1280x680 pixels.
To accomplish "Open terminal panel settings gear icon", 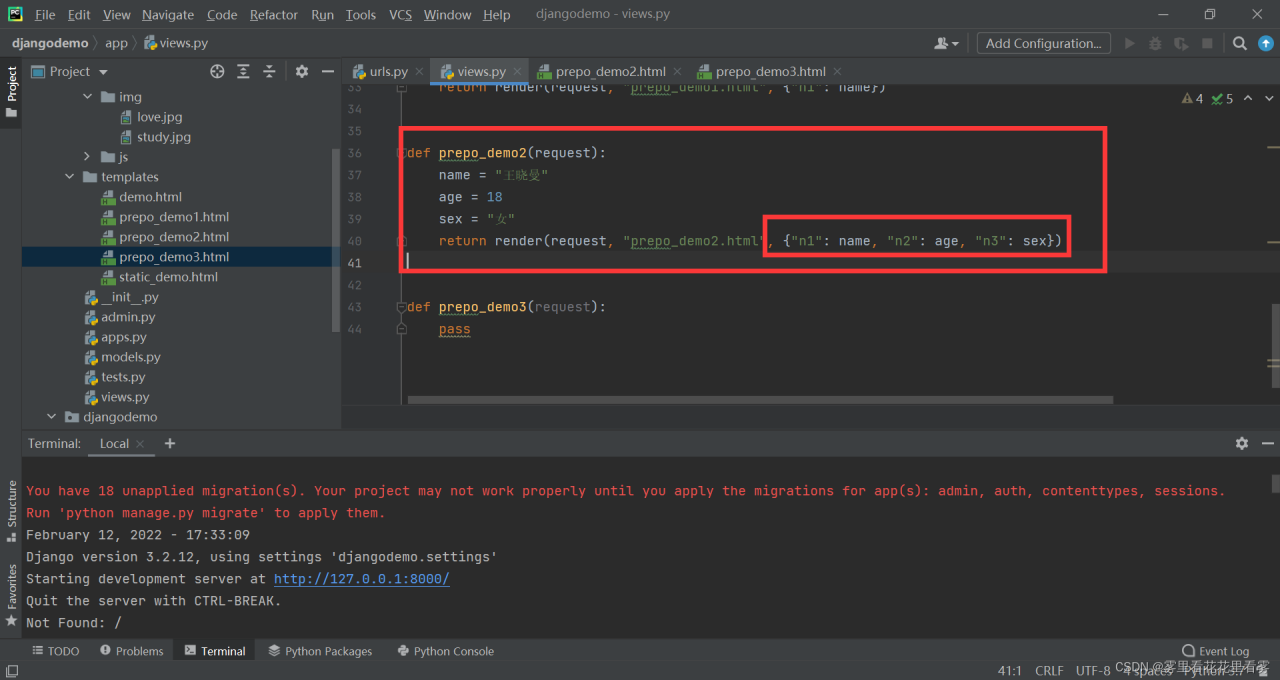I will [1241, 443].
